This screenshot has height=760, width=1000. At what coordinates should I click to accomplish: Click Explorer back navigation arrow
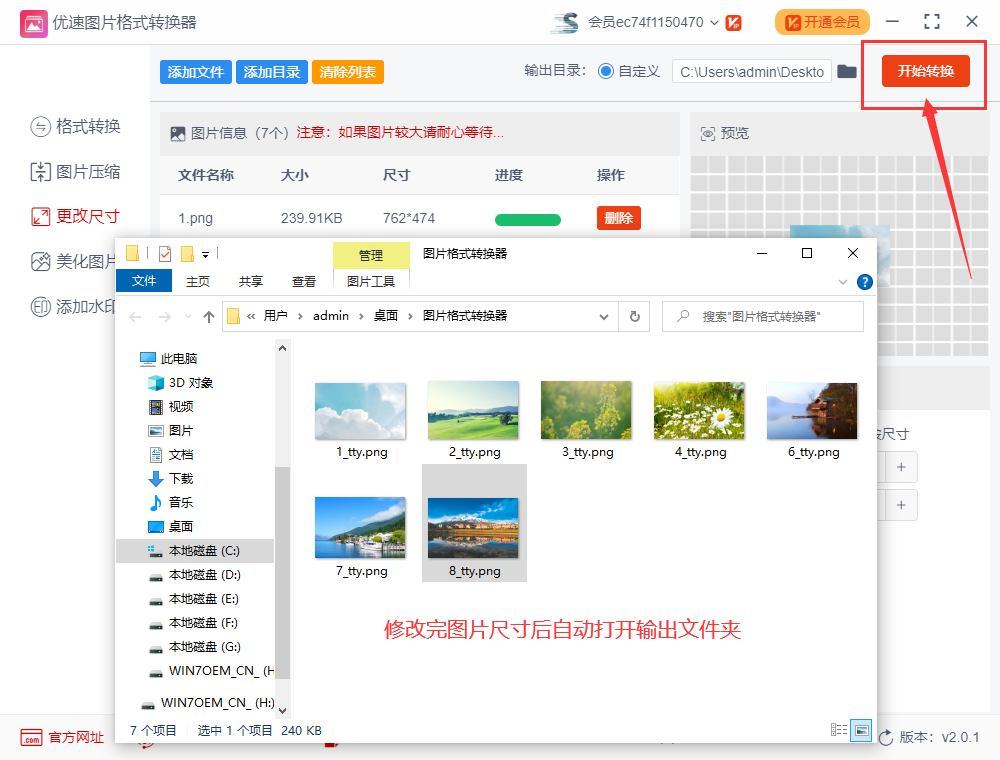[135, 316]
